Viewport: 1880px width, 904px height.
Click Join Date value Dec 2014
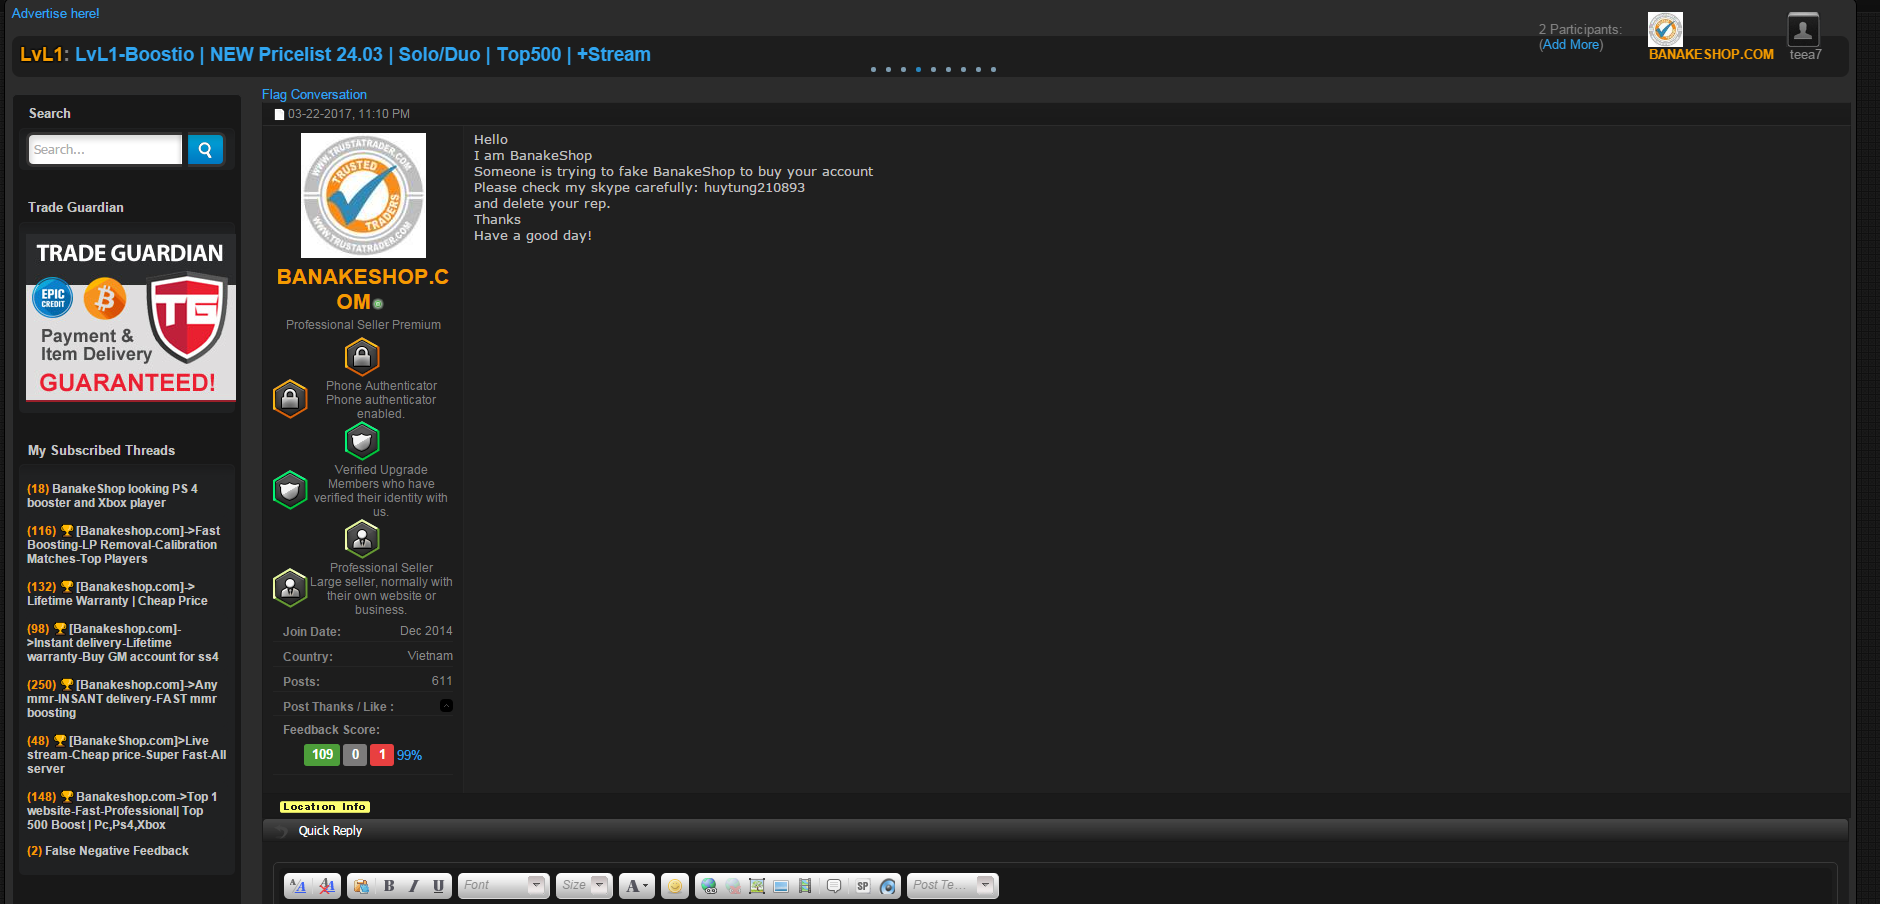point(426,631)
